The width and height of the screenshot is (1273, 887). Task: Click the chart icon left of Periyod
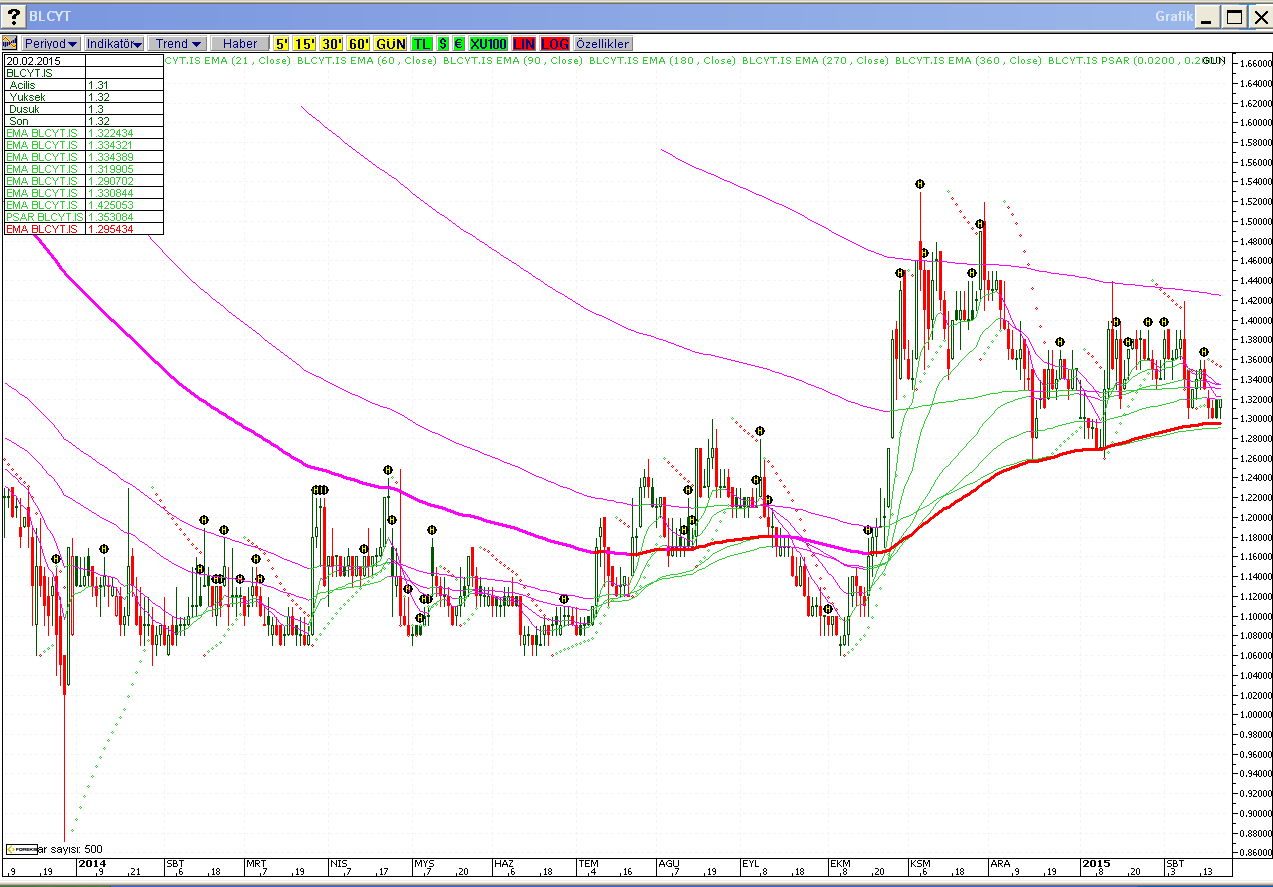pos(10,44)
